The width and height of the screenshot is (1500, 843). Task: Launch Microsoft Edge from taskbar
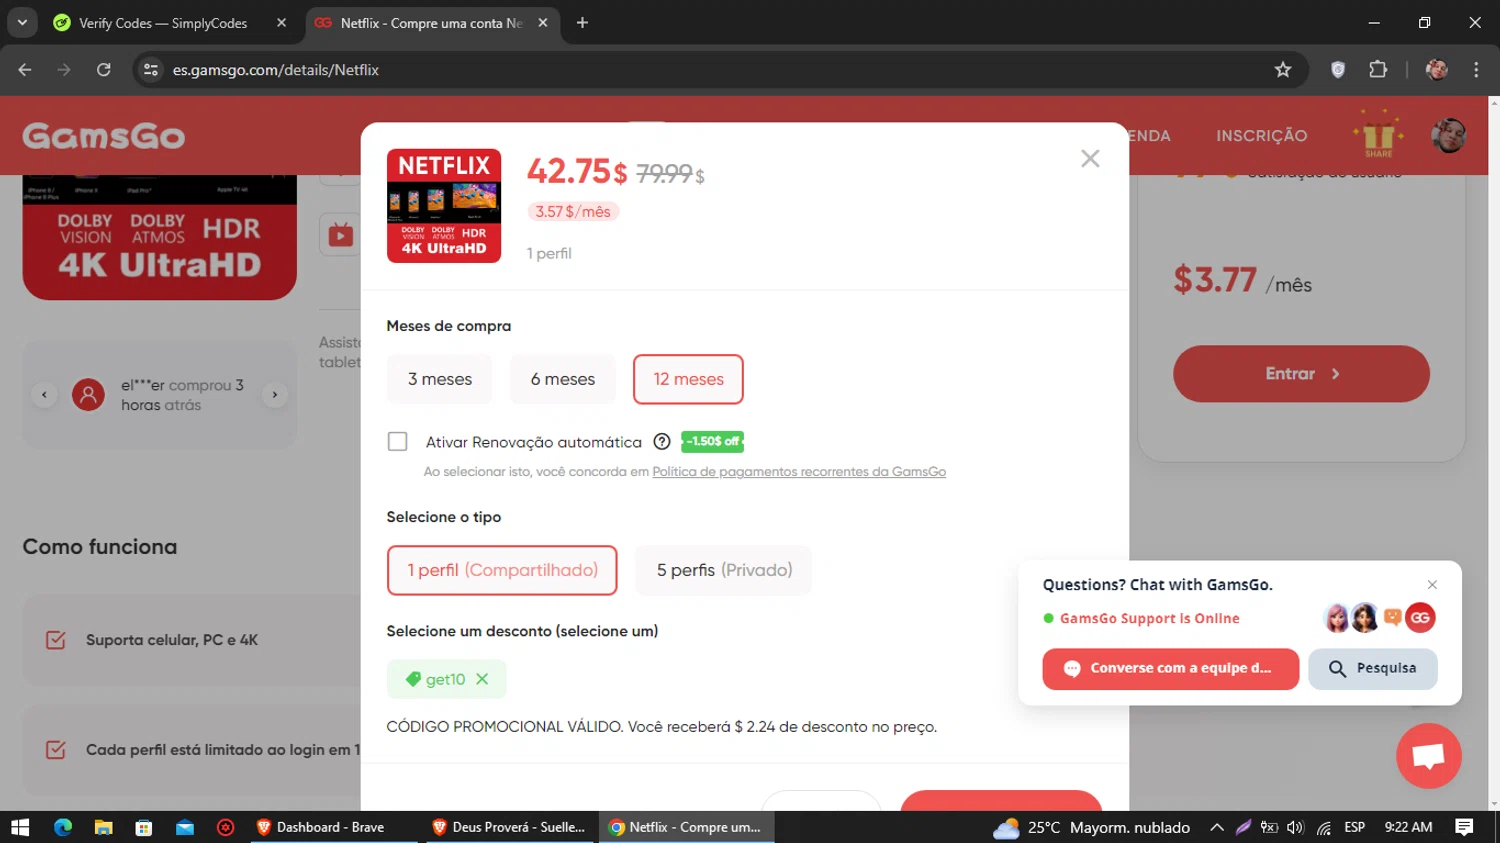point(63,827)
